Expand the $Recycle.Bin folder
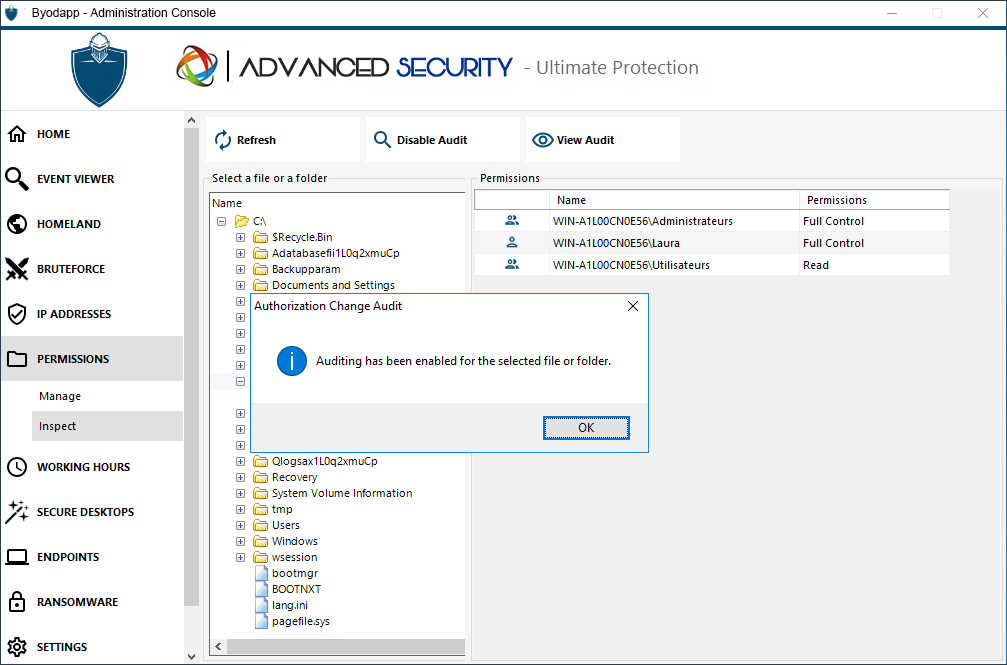The height and width of the screenshot is (665, 1007). pos(240,237)
